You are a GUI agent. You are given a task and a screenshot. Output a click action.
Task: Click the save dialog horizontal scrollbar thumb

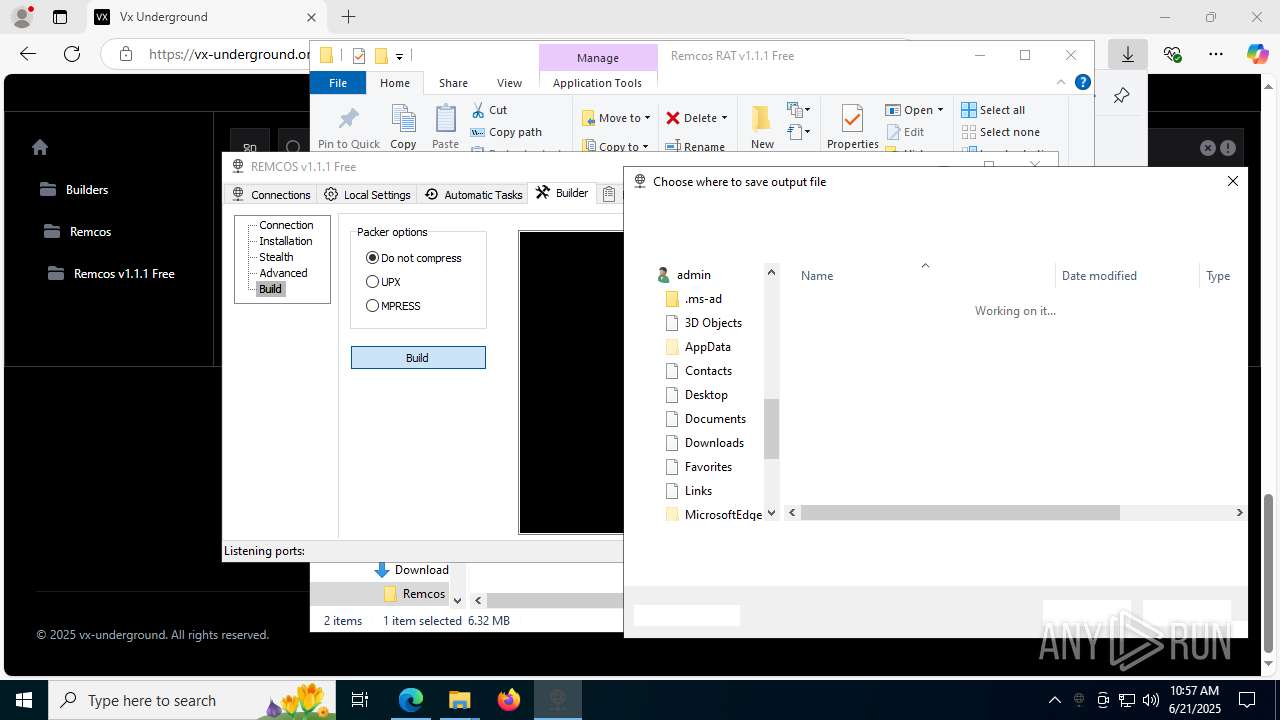(x=960, y=512)
